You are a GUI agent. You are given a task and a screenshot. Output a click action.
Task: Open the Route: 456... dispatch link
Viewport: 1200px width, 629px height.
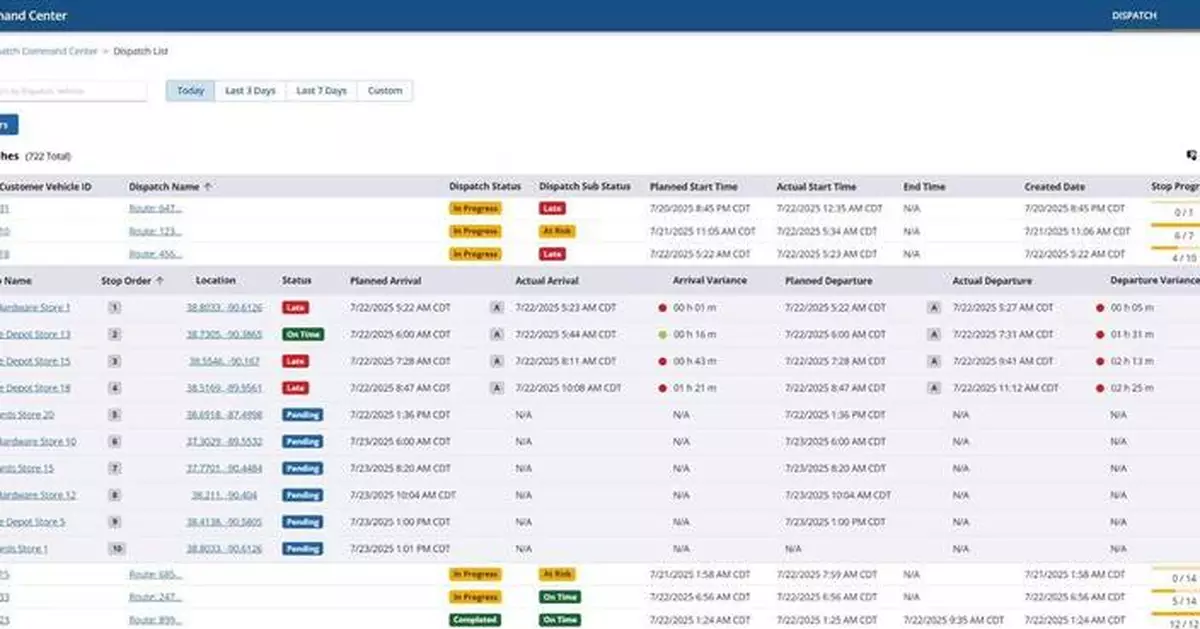tap(155, 254)
